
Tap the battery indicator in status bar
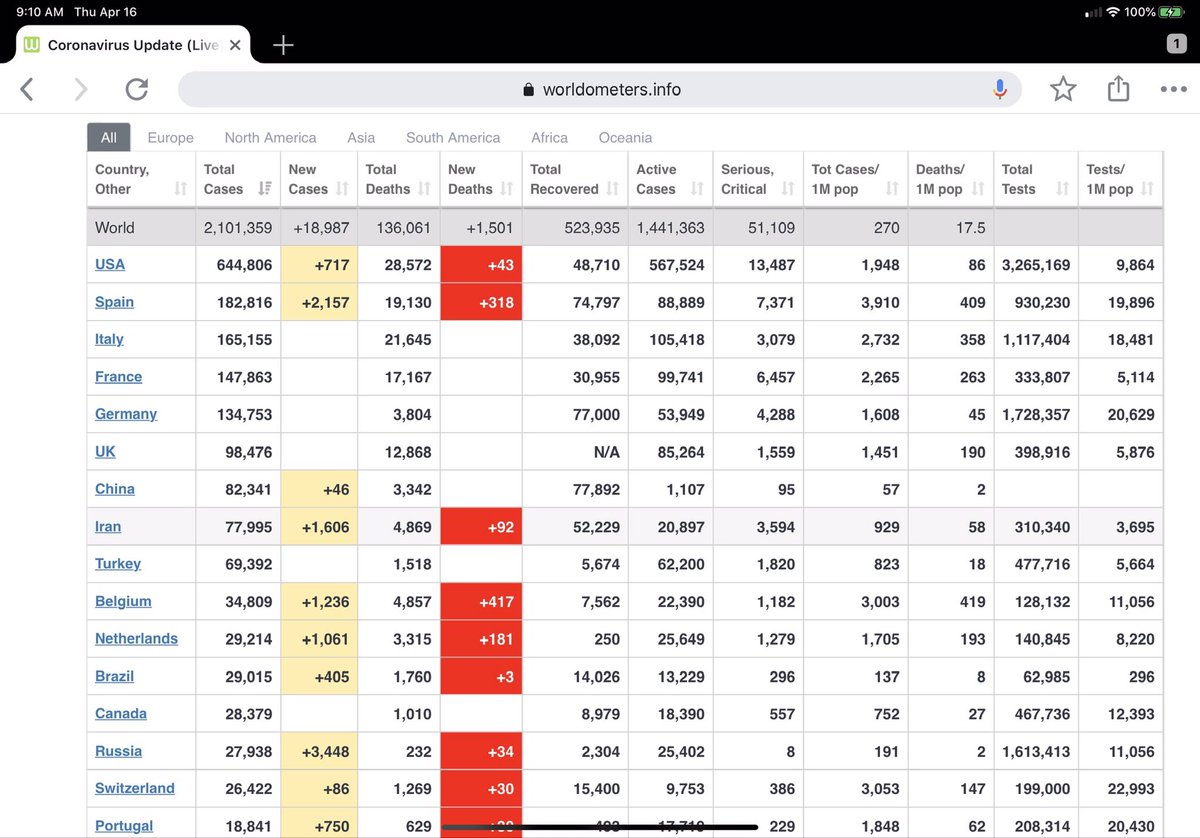point(1170,12)
